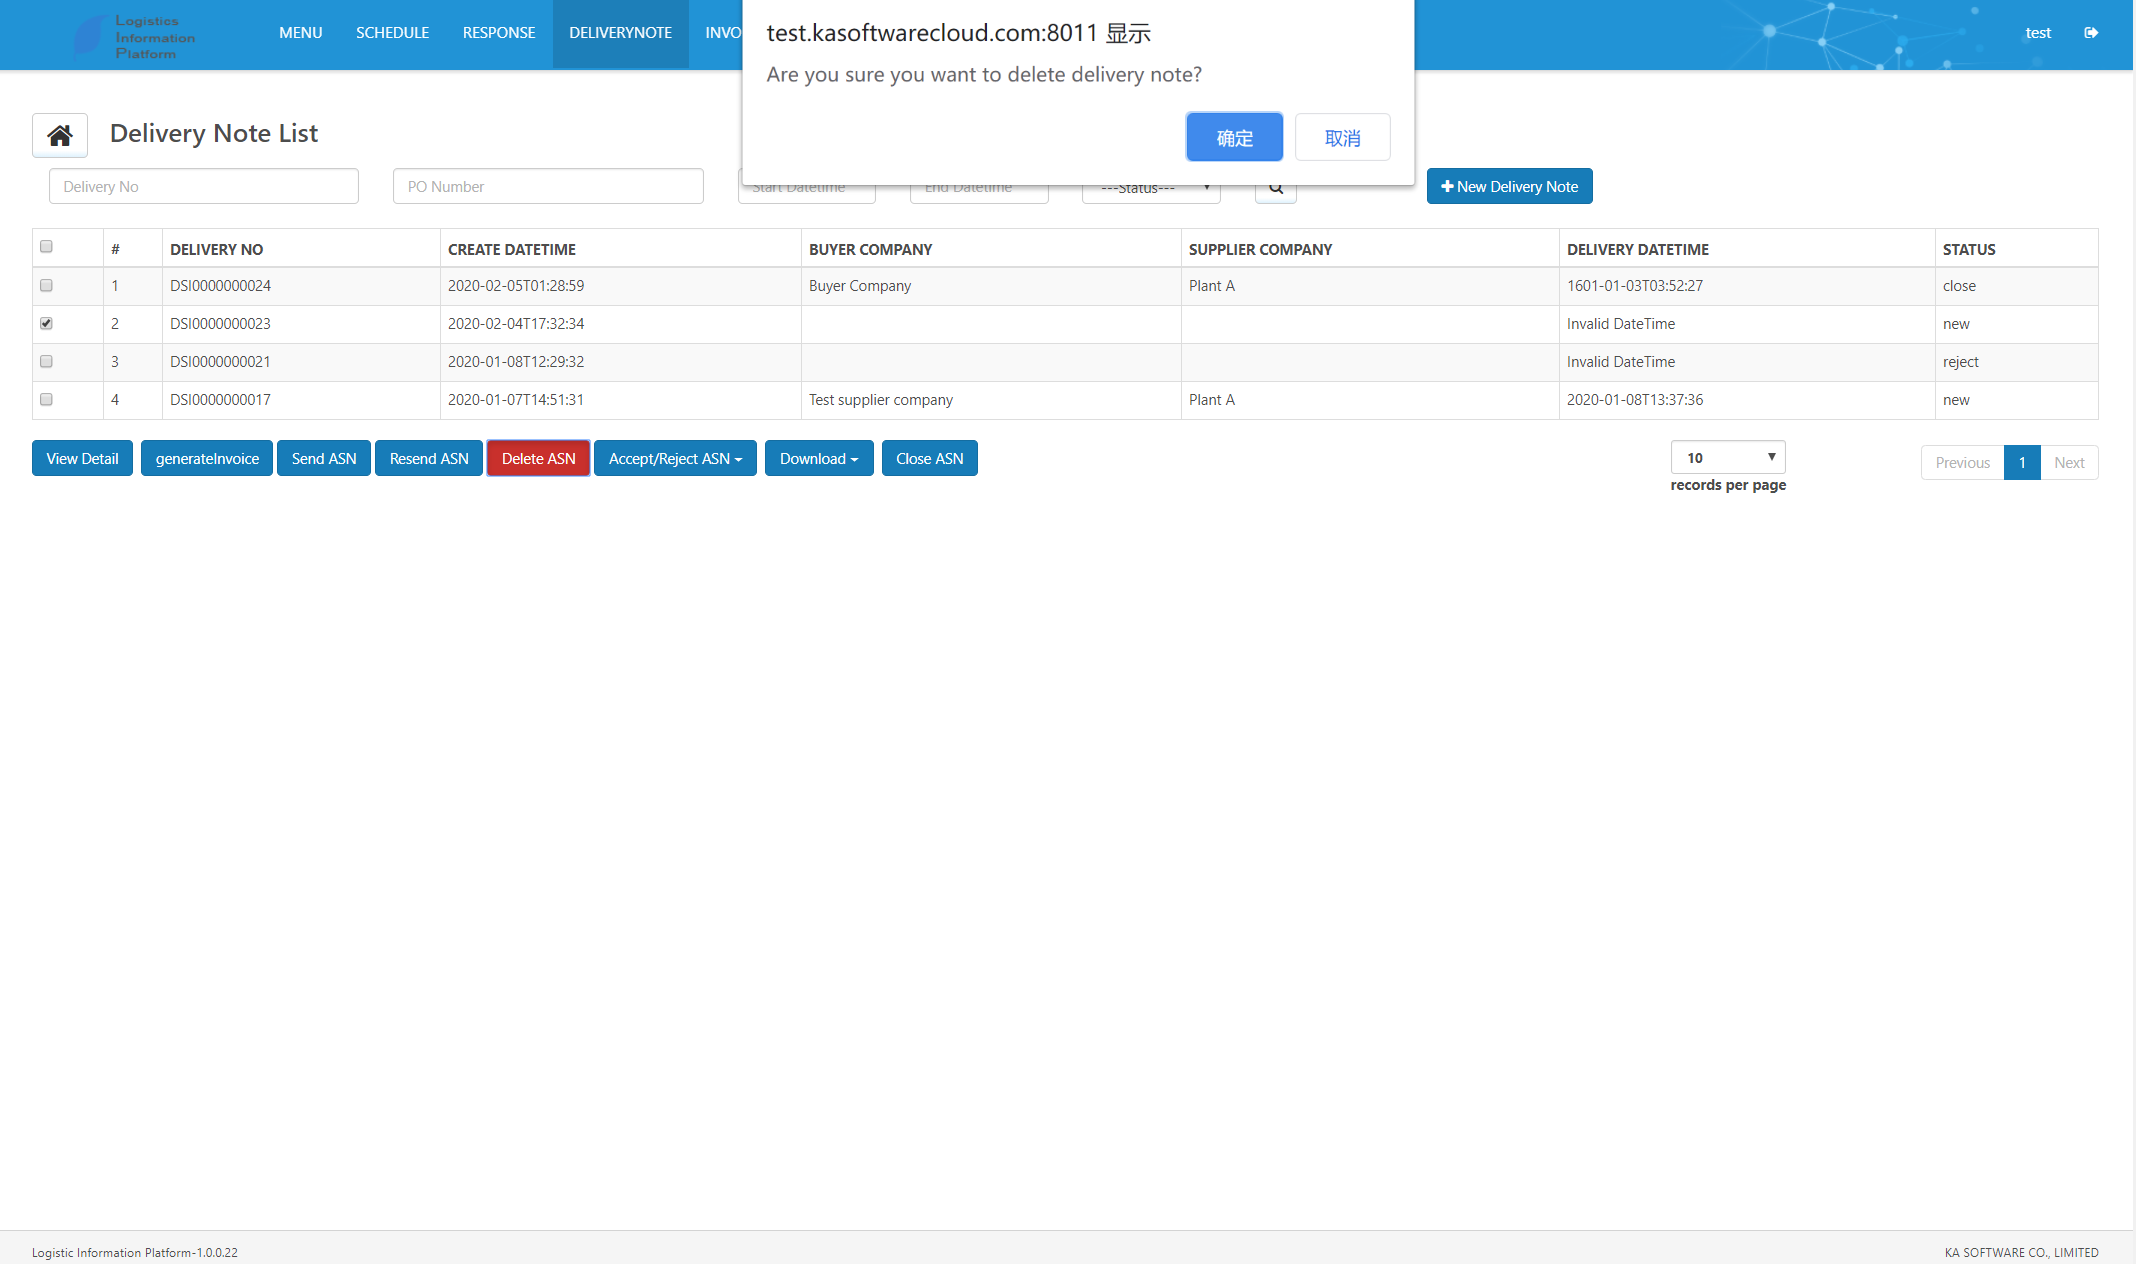This screenshot has width=2136, height=1264.
Task: Click the Logistics Information Platform logo
Action: pos(135,36)
